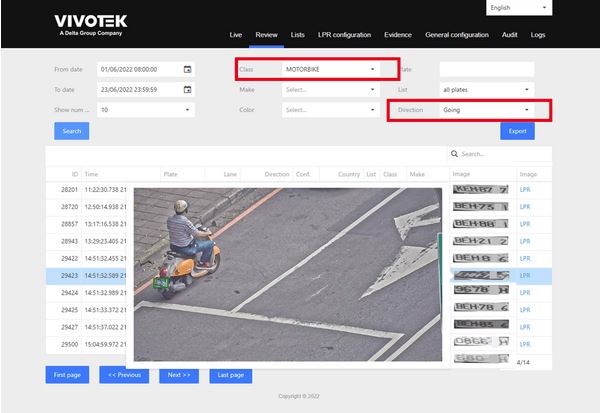This screenshot has width=600, height=413.
Task: Open the To date calendar picker icon
Action: tap(188, 89)
